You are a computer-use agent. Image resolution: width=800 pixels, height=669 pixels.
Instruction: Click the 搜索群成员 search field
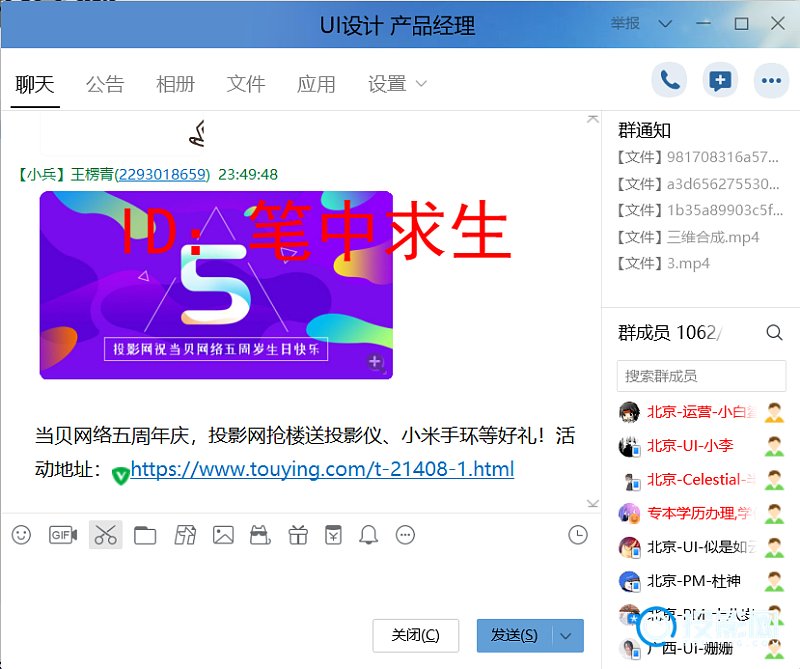pos(702,376)
